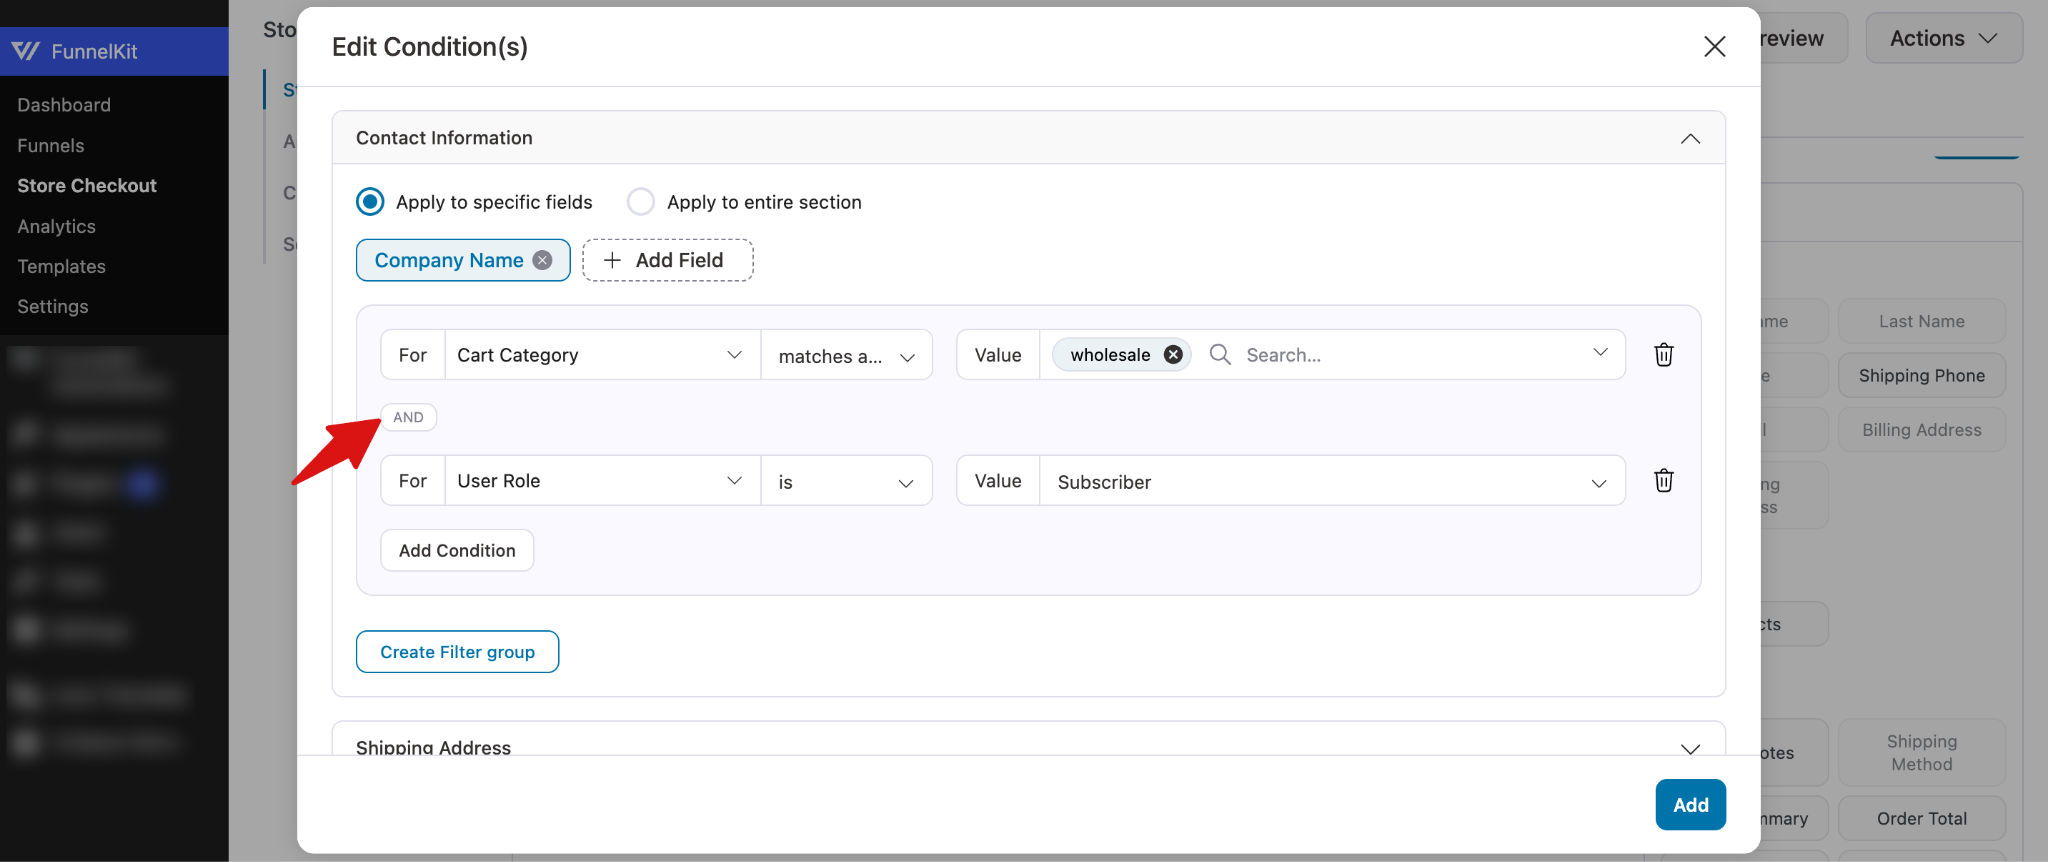Remove the wholesale value chip

1173,355
